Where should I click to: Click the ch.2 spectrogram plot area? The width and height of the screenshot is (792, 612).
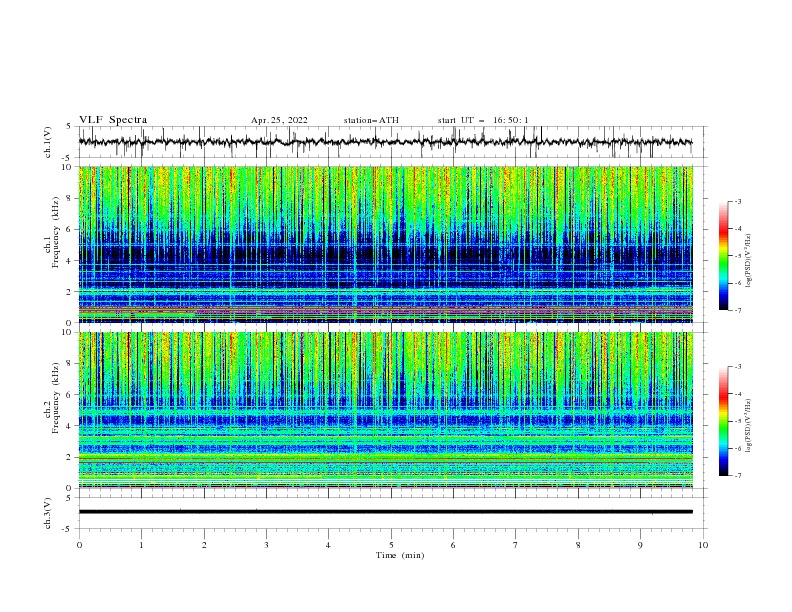(385, 410)
